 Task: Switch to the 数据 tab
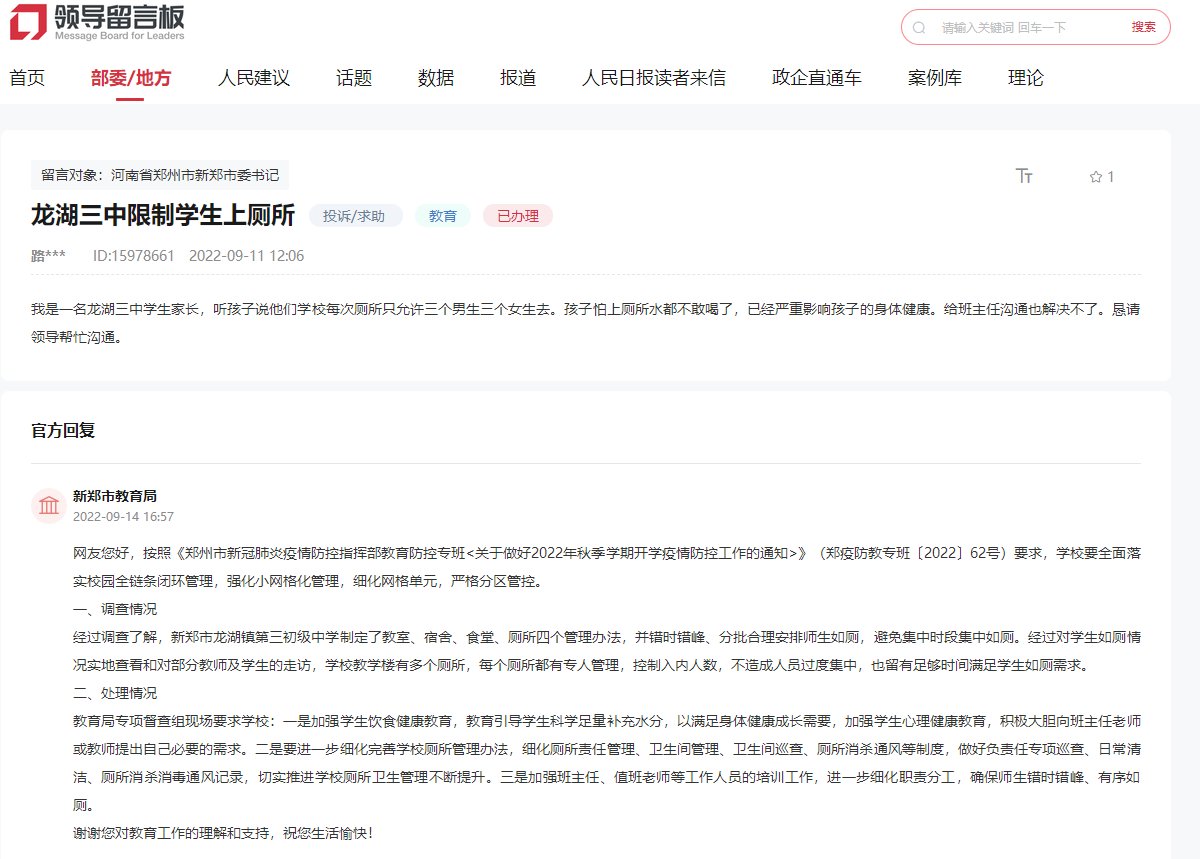point(434,77)
